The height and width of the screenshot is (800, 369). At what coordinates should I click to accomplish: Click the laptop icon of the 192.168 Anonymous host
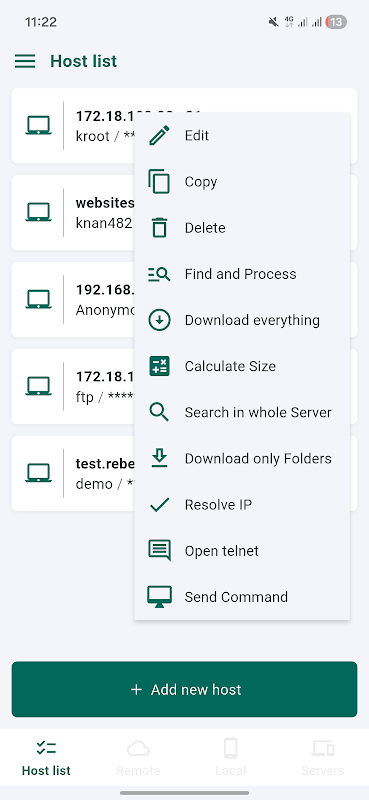click(x=38, y=299)
